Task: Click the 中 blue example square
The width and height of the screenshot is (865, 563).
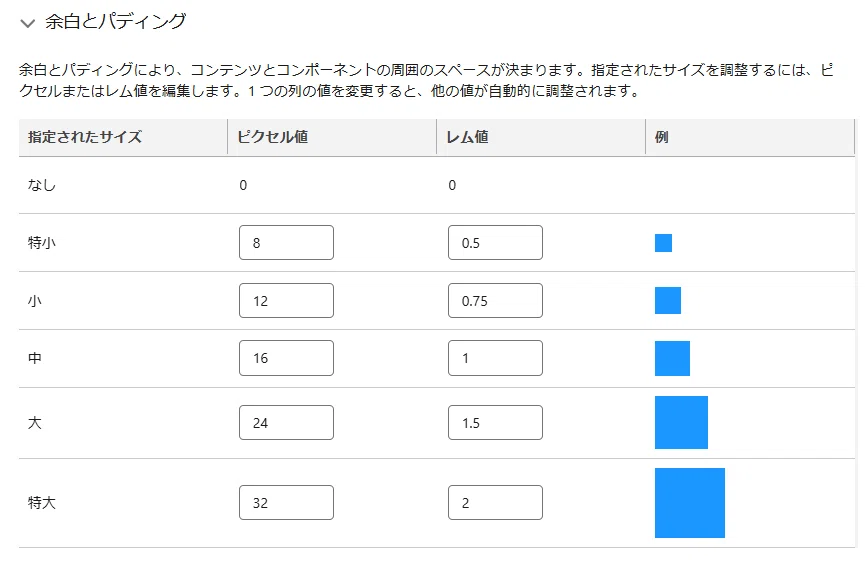Action: (x=672, y=358)
